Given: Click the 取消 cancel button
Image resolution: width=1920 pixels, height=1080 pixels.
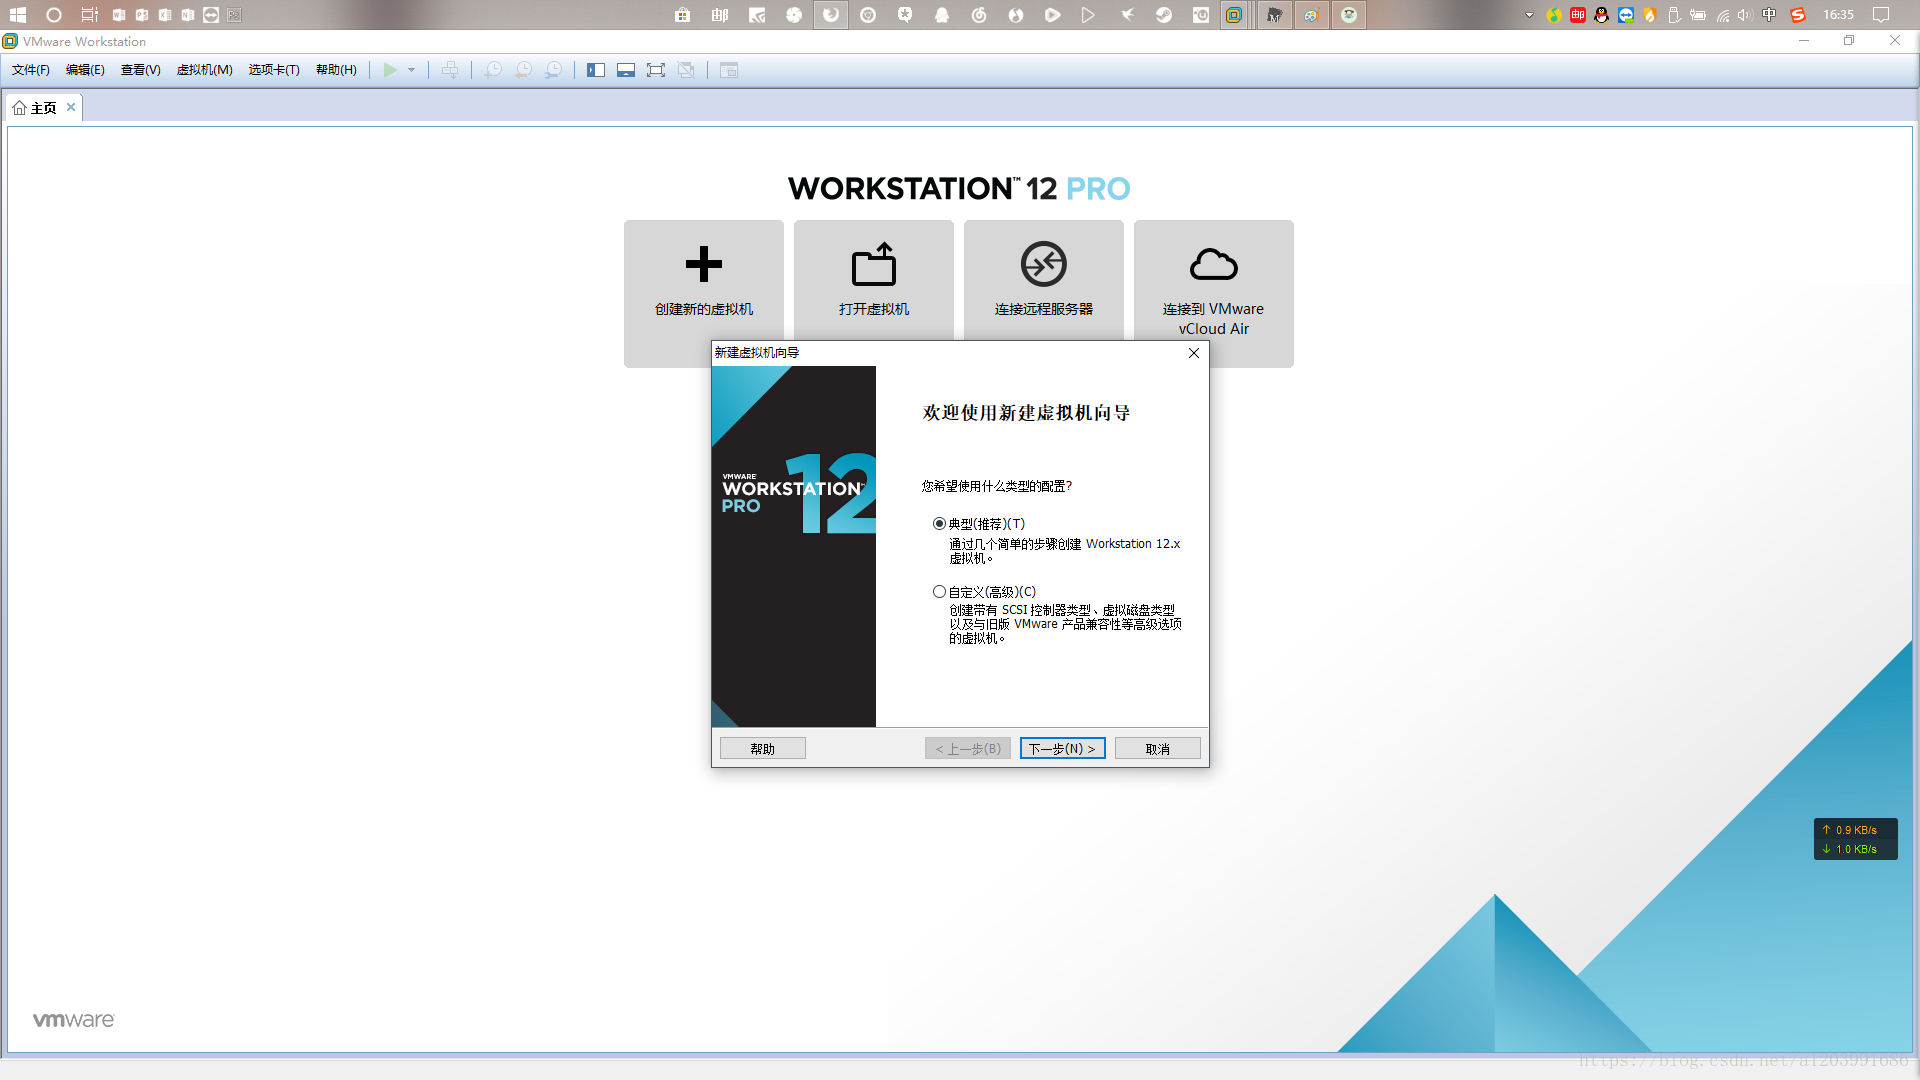Looking at the screenshot, I should (1157, 749).
